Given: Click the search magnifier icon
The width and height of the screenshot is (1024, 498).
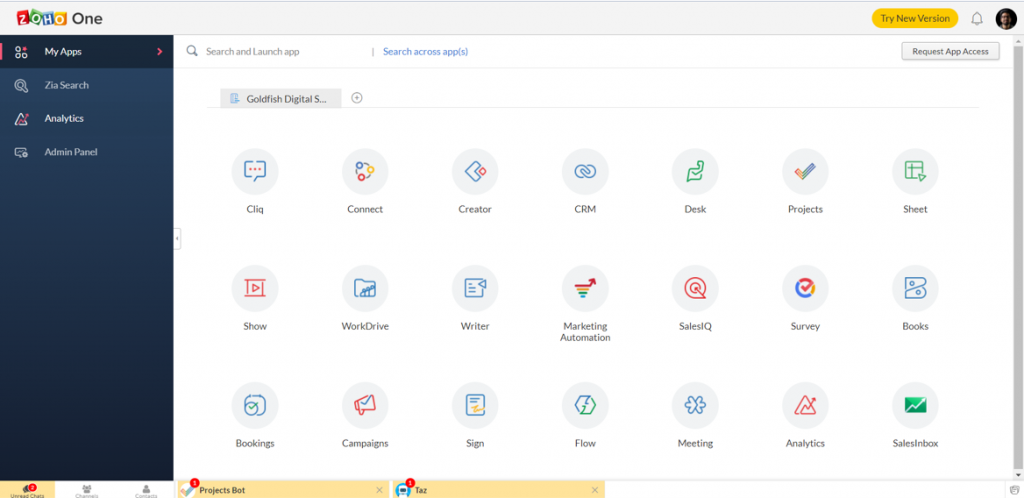Looking at the screenshot, I should pos(192,51).
